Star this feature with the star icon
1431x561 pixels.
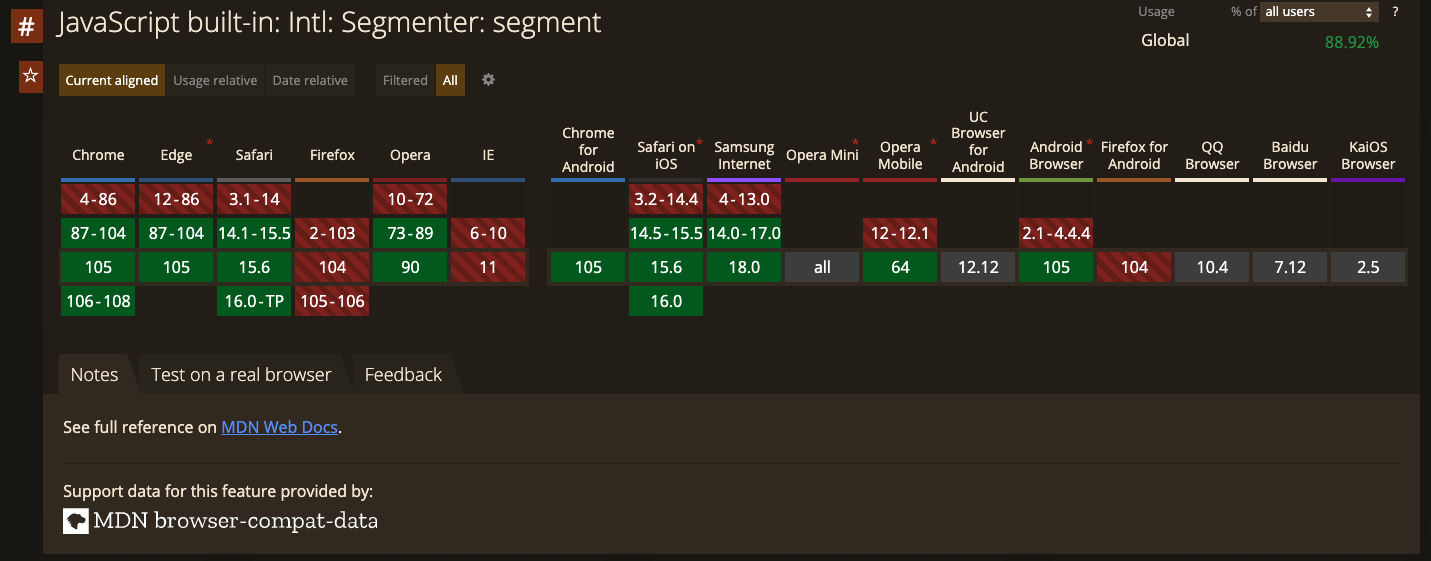[31, 76]
